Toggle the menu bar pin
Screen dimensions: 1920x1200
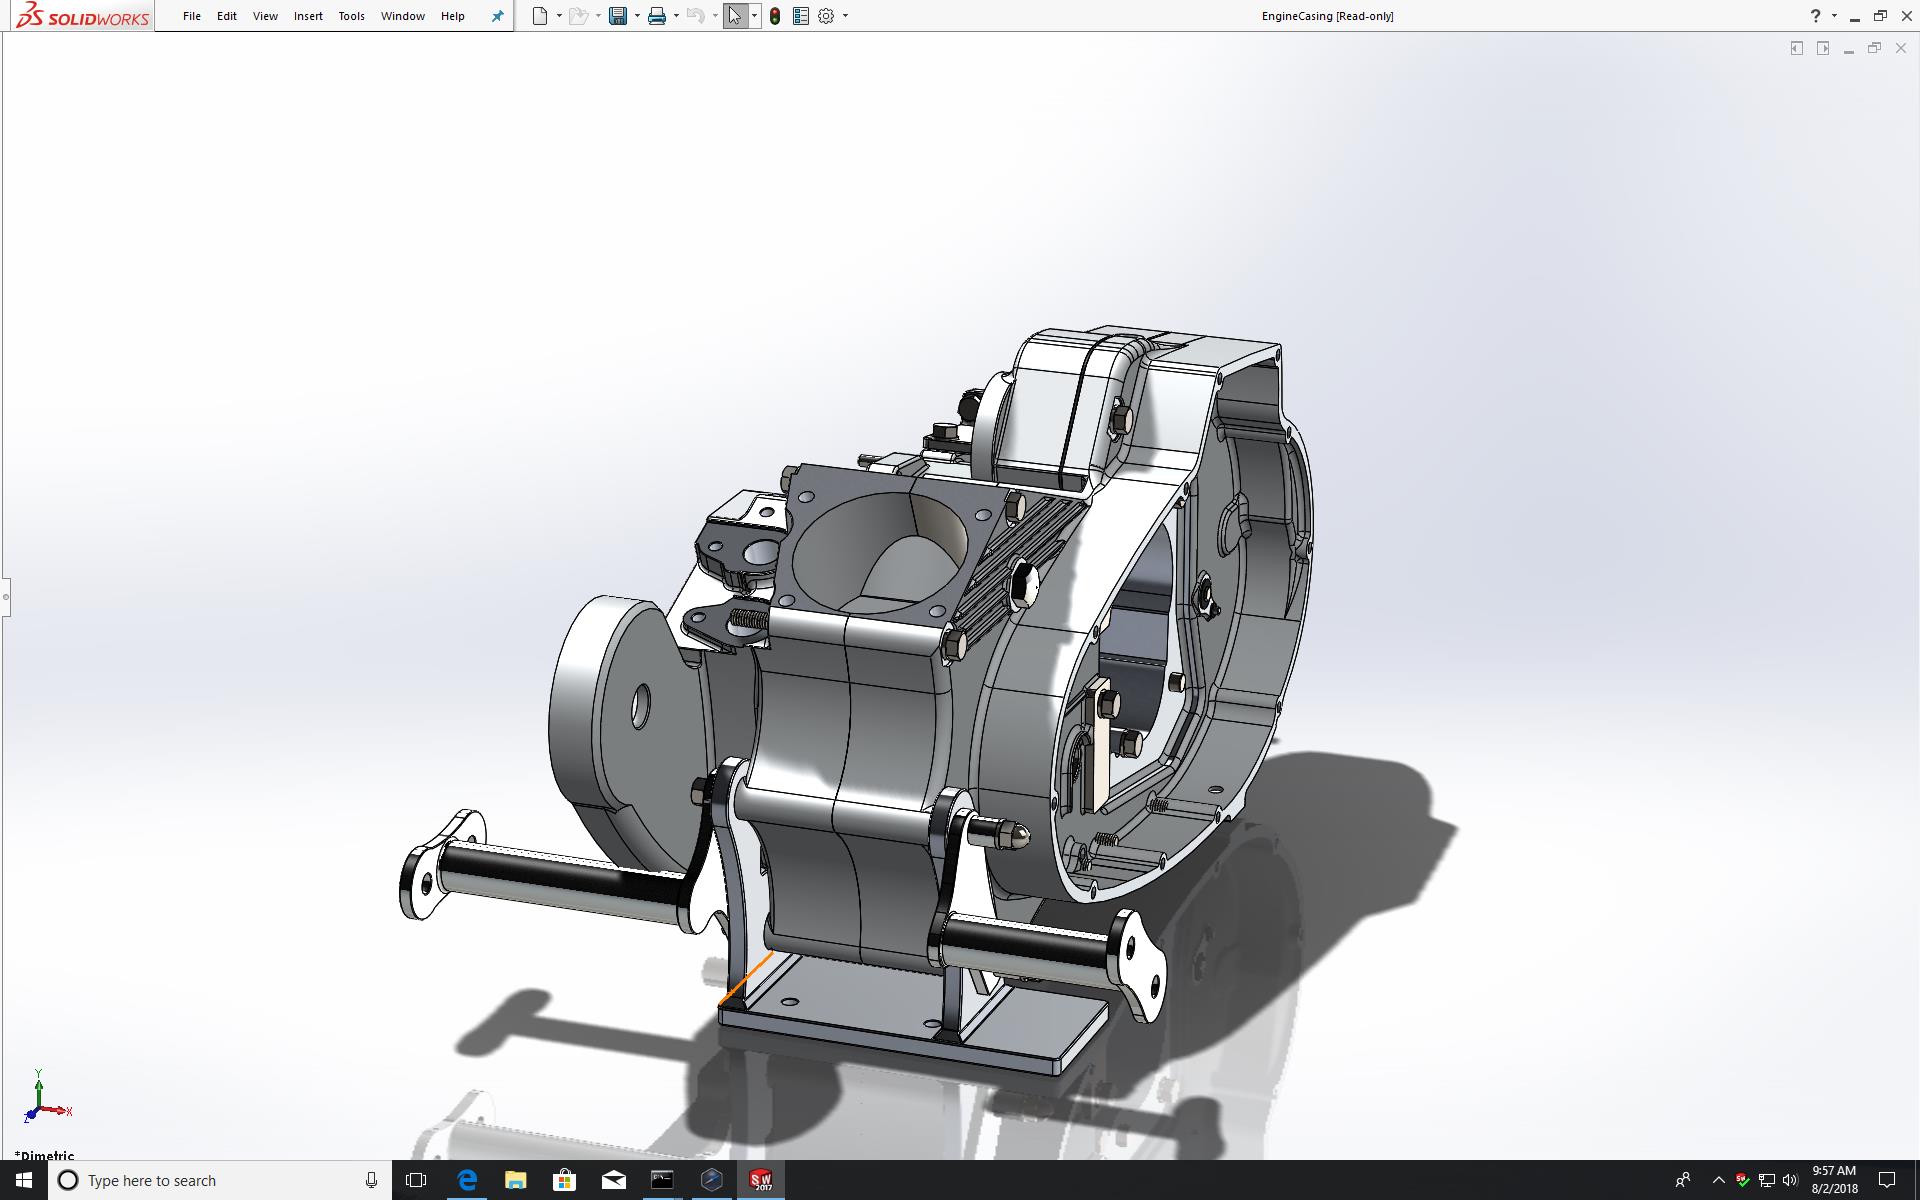pyautogui.click(x=497, y=16)
